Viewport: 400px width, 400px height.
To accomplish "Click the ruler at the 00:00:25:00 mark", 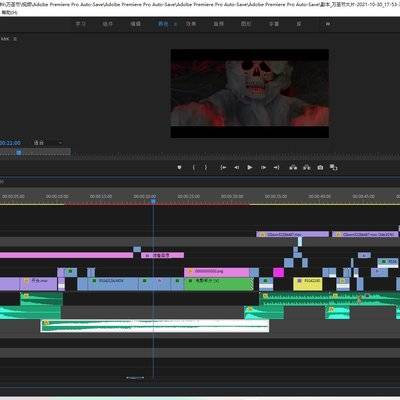I will (188, 196).
